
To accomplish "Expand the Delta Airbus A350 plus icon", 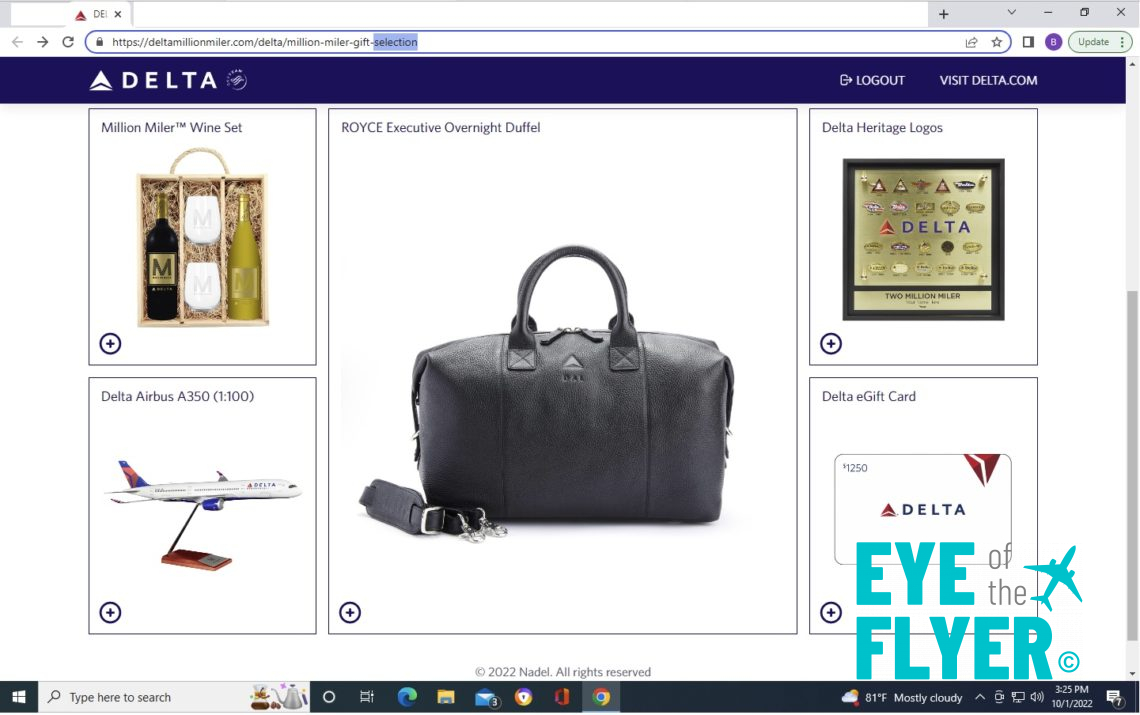I will click(111, 612).
